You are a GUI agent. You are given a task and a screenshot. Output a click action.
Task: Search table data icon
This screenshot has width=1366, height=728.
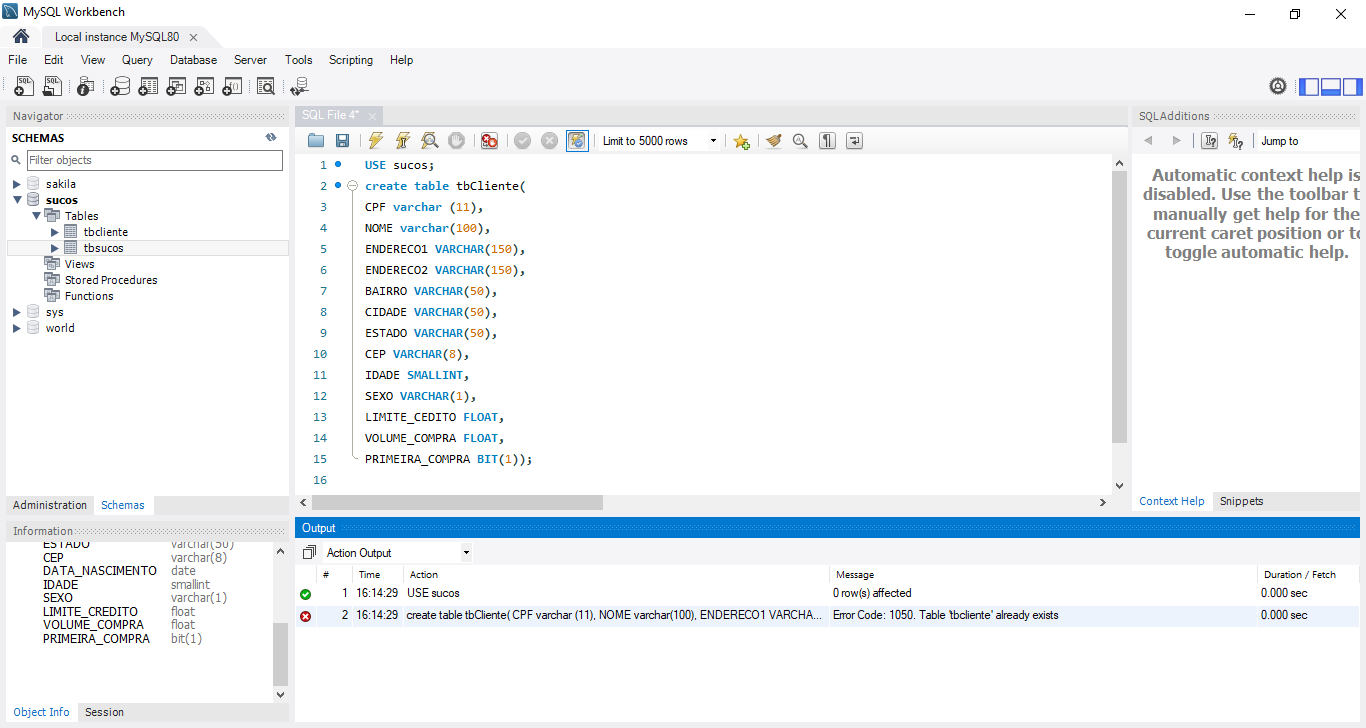point(265,87)
